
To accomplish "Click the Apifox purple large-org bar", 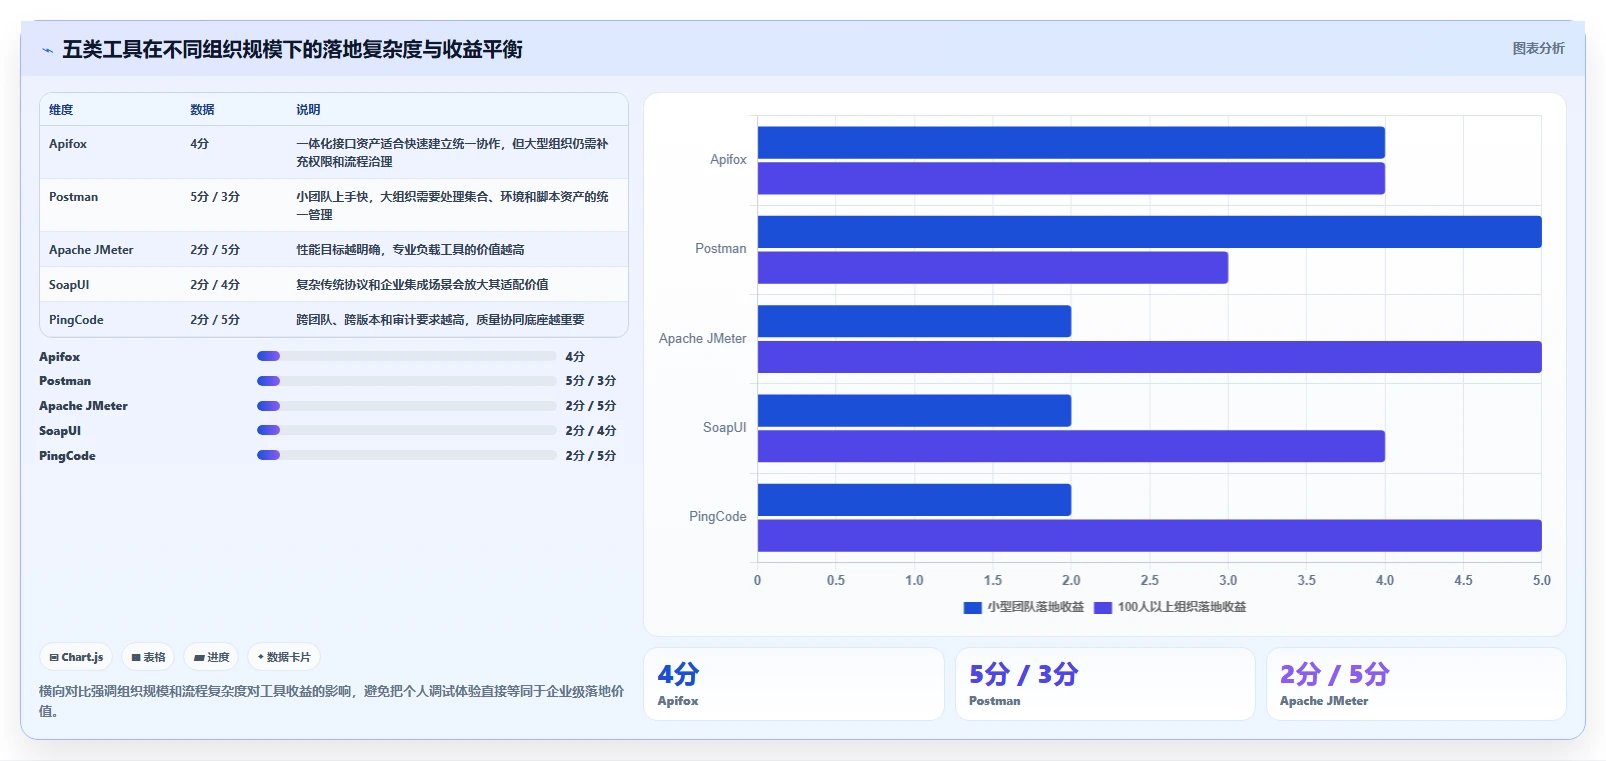I will [1071, 178].
